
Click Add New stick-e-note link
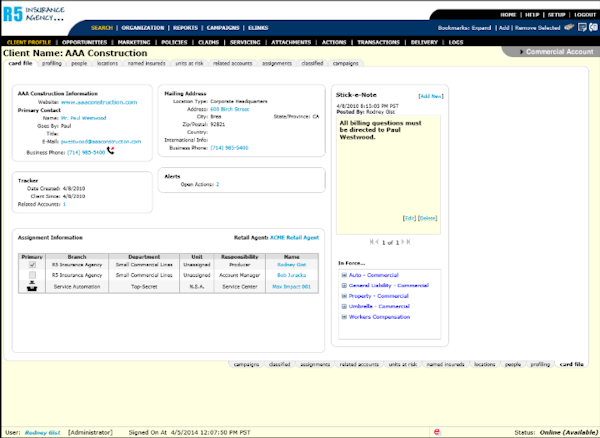(431, 96)
